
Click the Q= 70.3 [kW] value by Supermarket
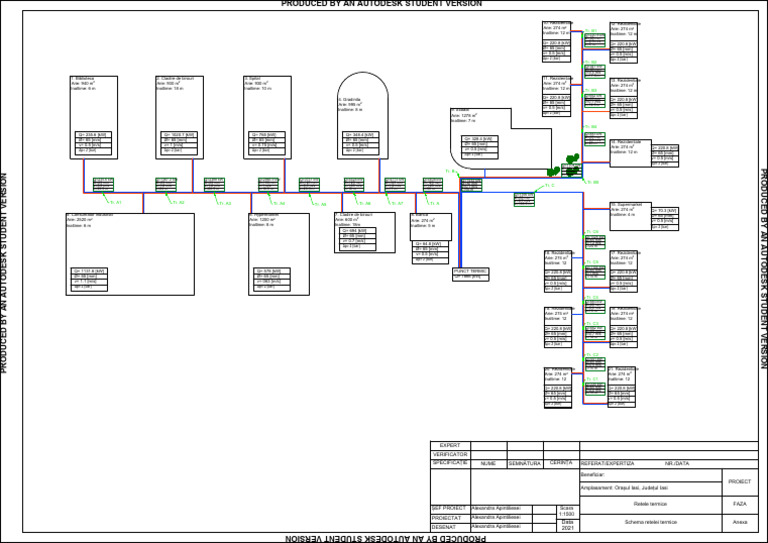(x=665, y=211)
